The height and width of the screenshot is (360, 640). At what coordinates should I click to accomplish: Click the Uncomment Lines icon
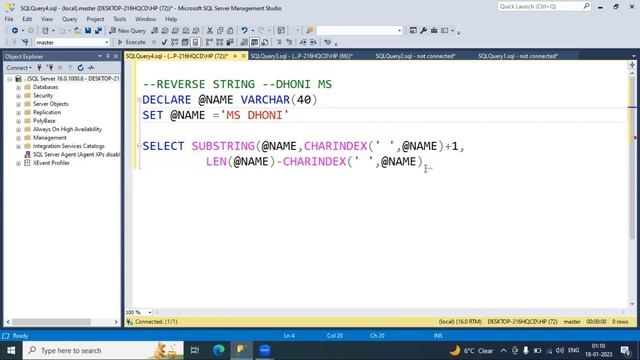(x=289, y=42)
